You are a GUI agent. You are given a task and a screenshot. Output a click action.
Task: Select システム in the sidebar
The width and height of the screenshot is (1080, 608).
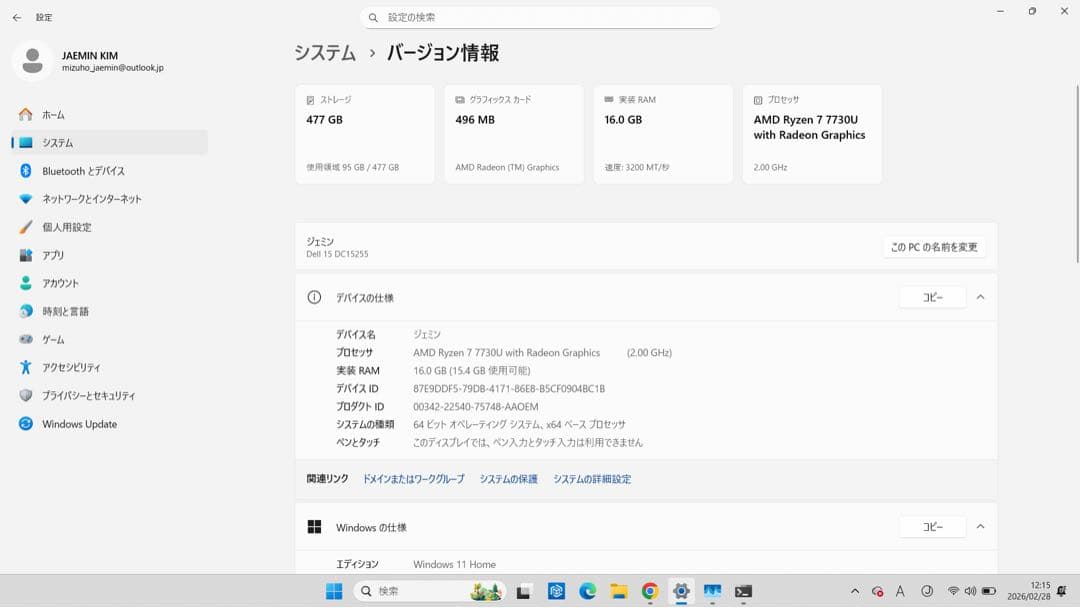point(109,143)
